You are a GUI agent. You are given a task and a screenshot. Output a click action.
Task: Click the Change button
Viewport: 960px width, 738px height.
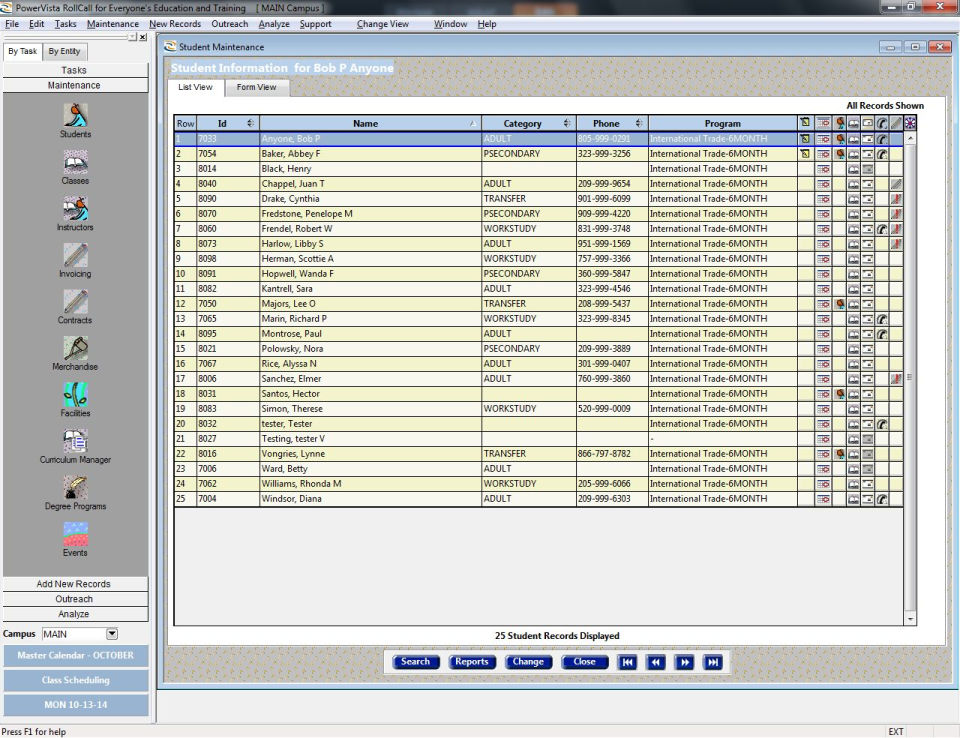(x=528, y=662)
